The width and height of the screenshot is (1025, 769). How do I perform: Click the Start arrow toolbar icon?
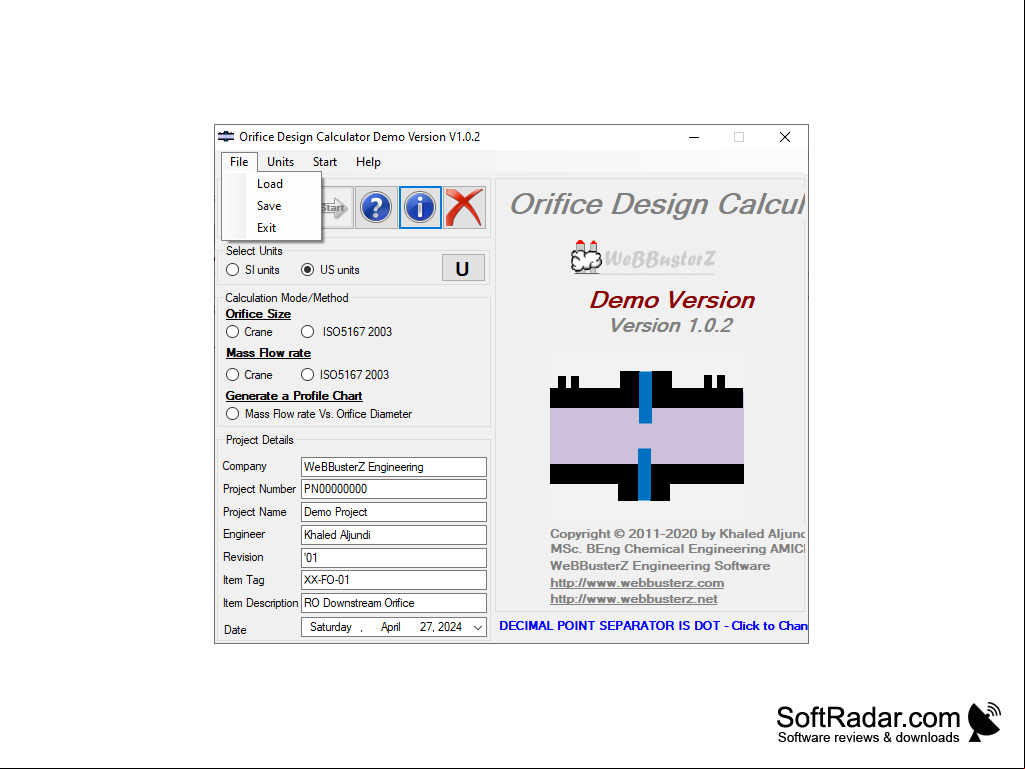point(336,207)
